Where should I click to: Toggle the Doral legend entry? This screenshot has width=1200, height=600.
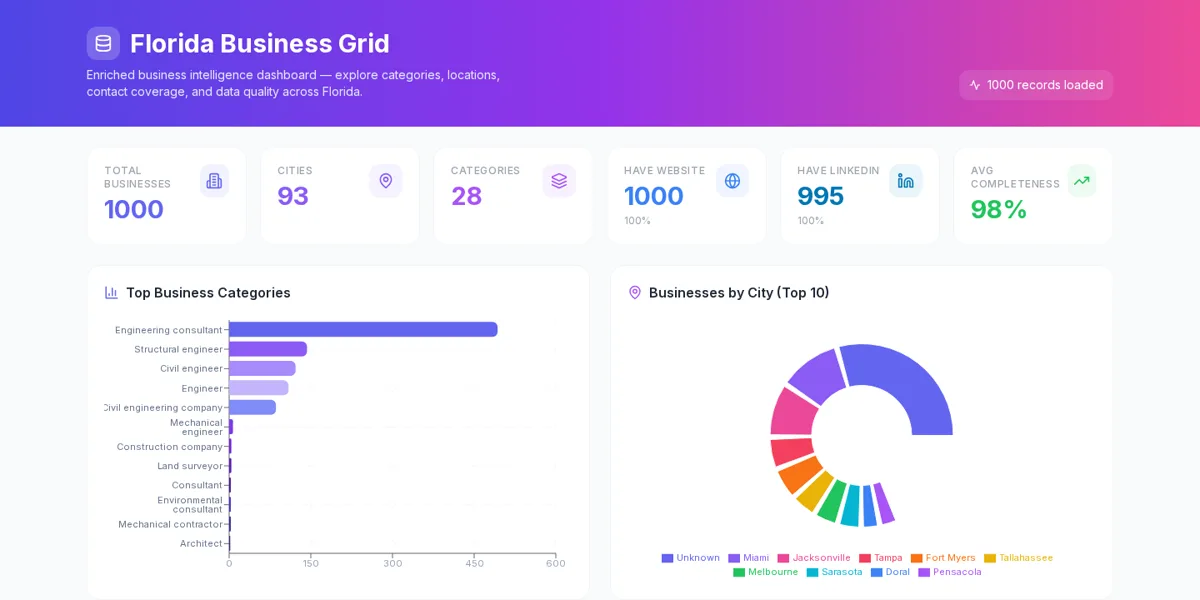click(x=890, y=572)
